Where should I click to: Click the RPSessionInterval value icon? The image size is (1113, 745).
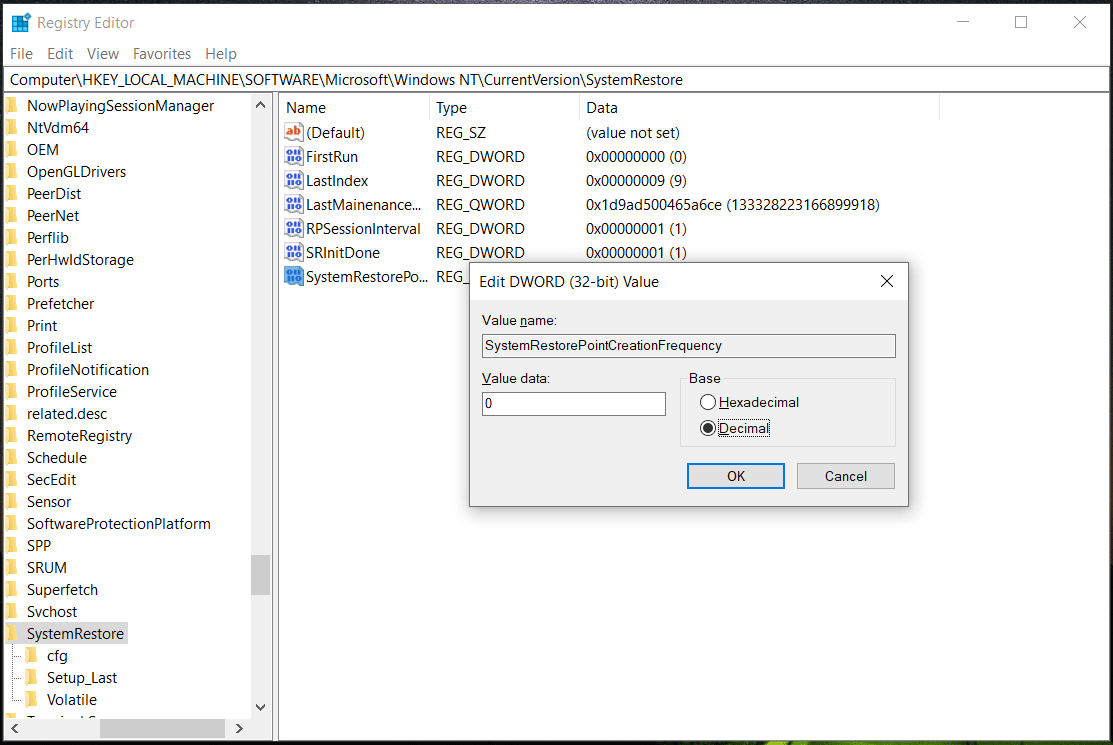(293, 228)
